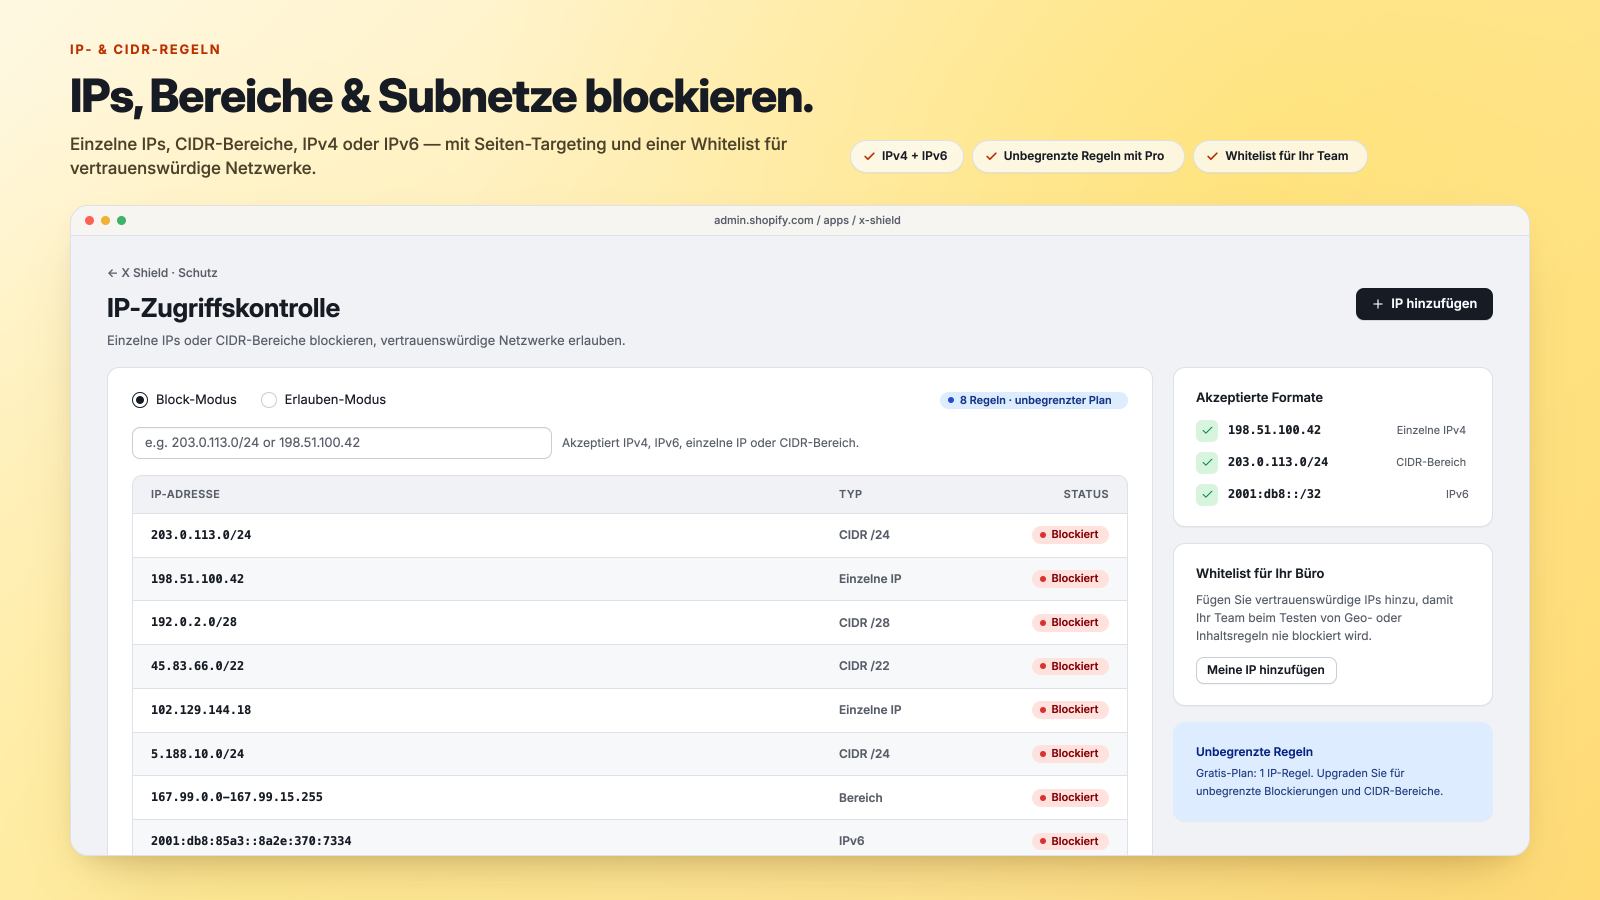
Task: Click the red window close dot
Action: [x=90, y=220]
